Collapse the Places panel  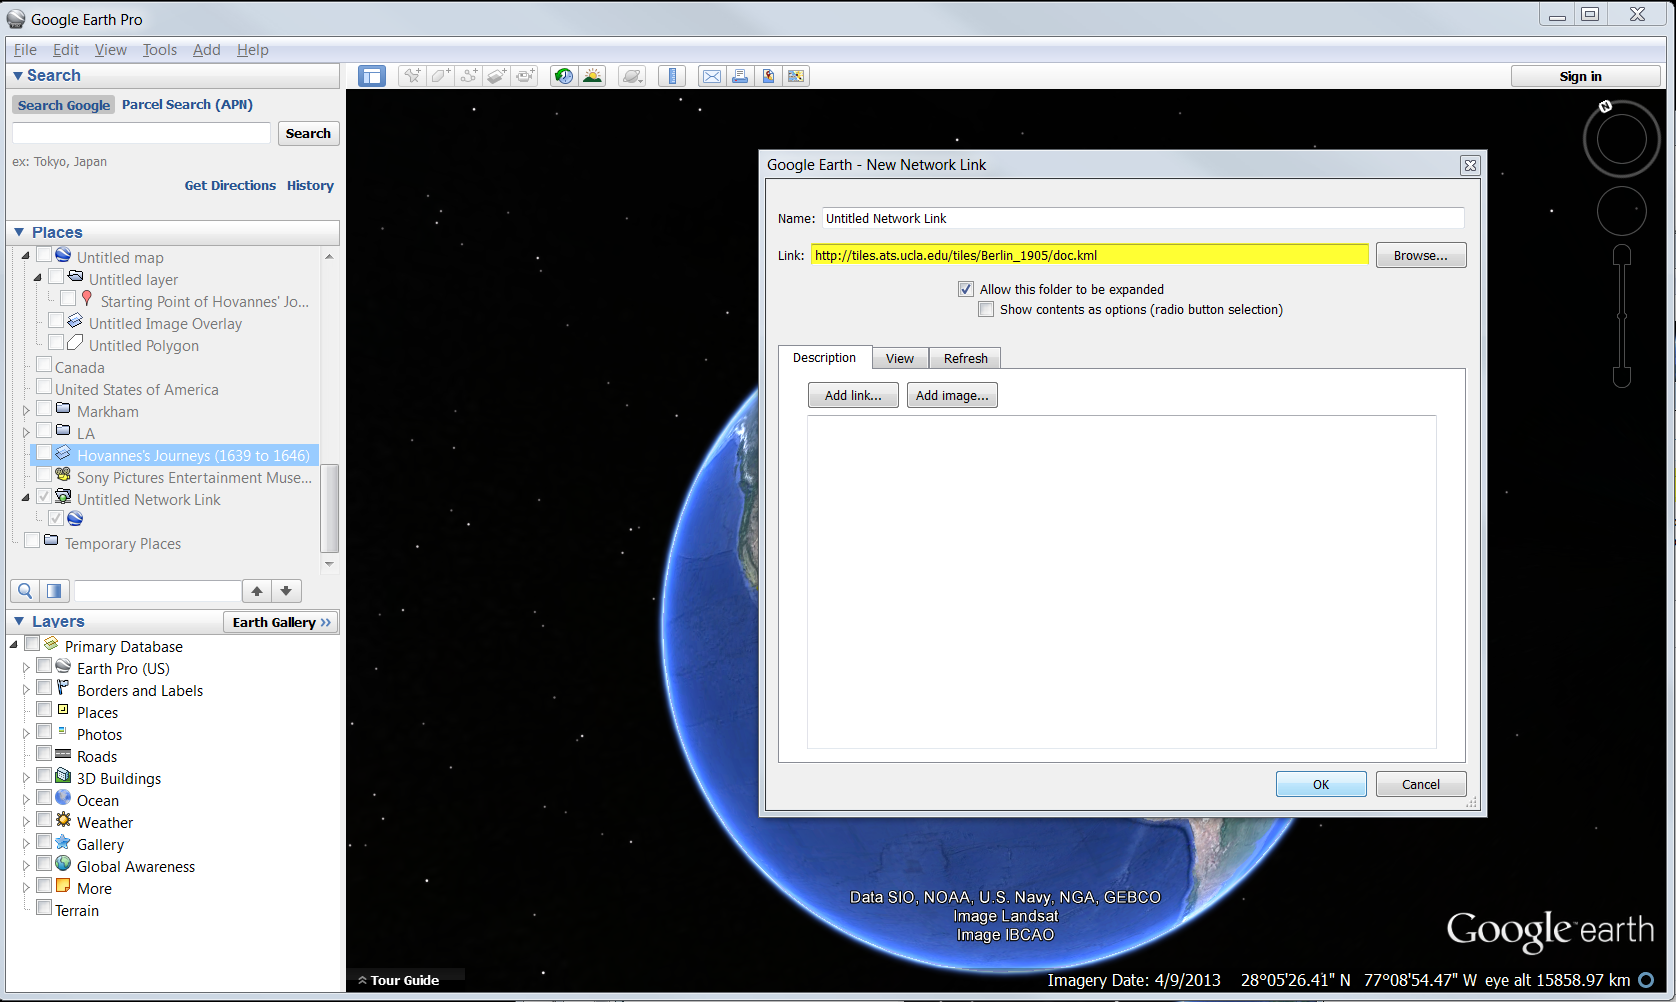(x=18, y=232)
